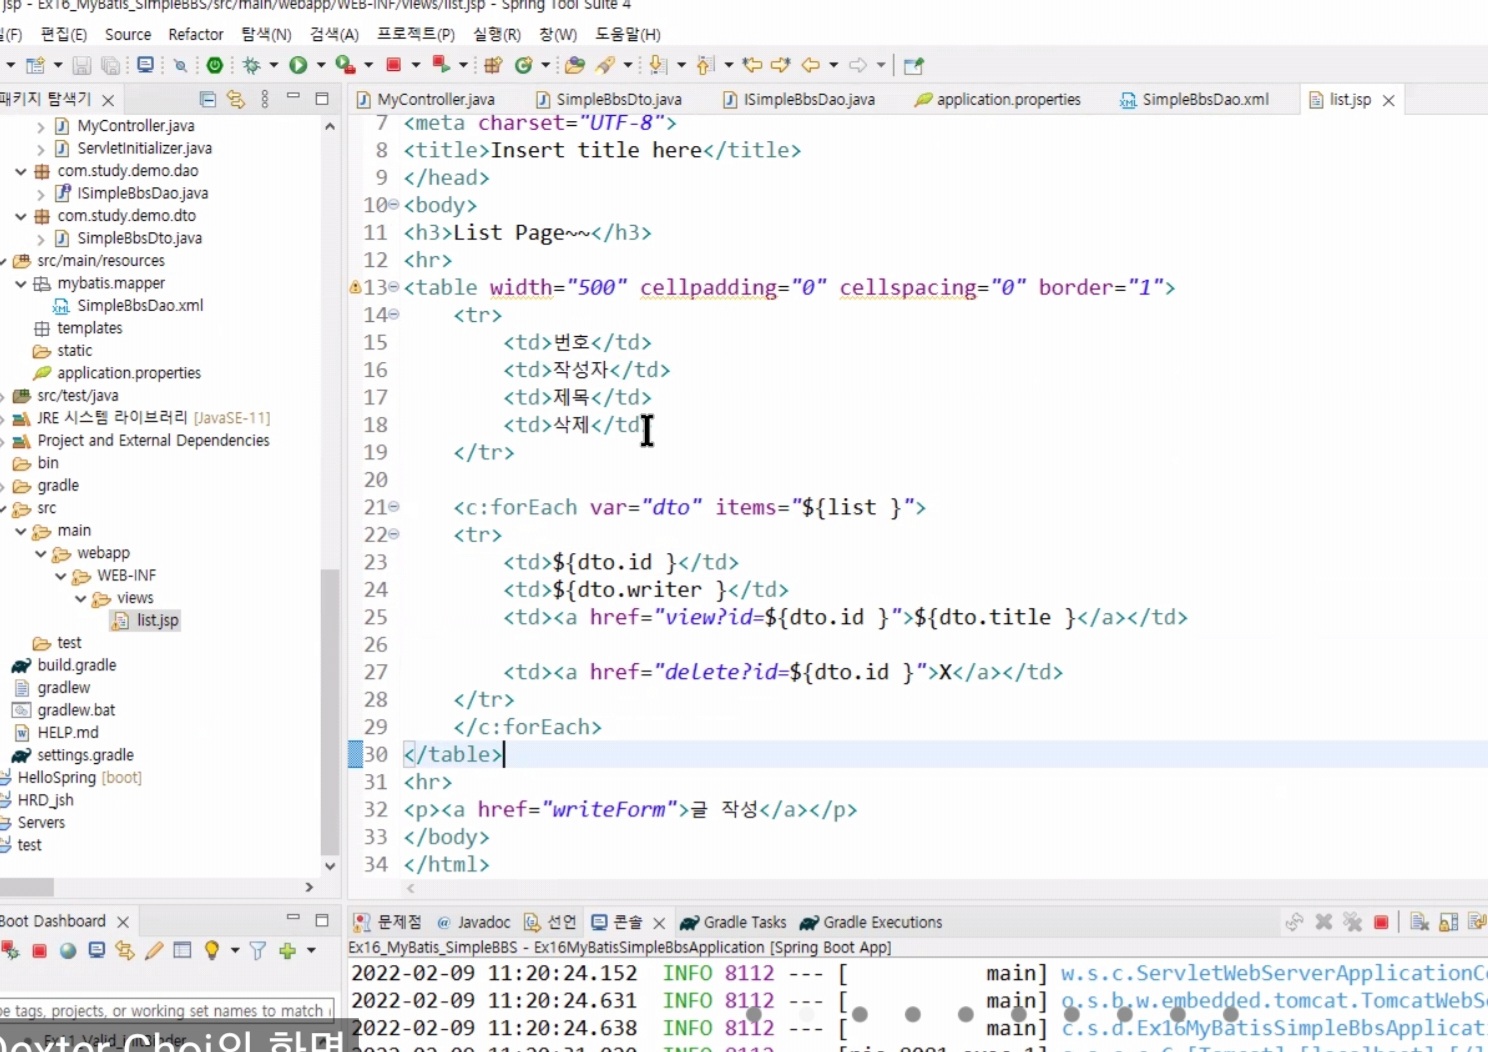The height and width of the screenshot is (1052, 1488).
Task: Stop app in Boot Dashboard toolbar
Action: (x=39, y=951)
